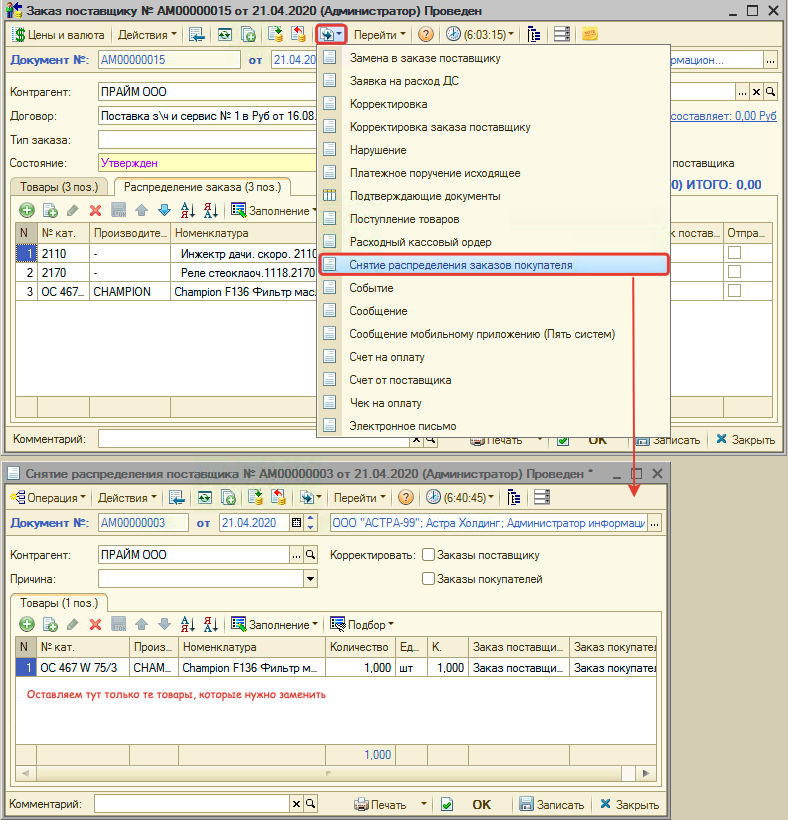
Task: Move row down arrow in top window
Action: click(x=164, y=211)
